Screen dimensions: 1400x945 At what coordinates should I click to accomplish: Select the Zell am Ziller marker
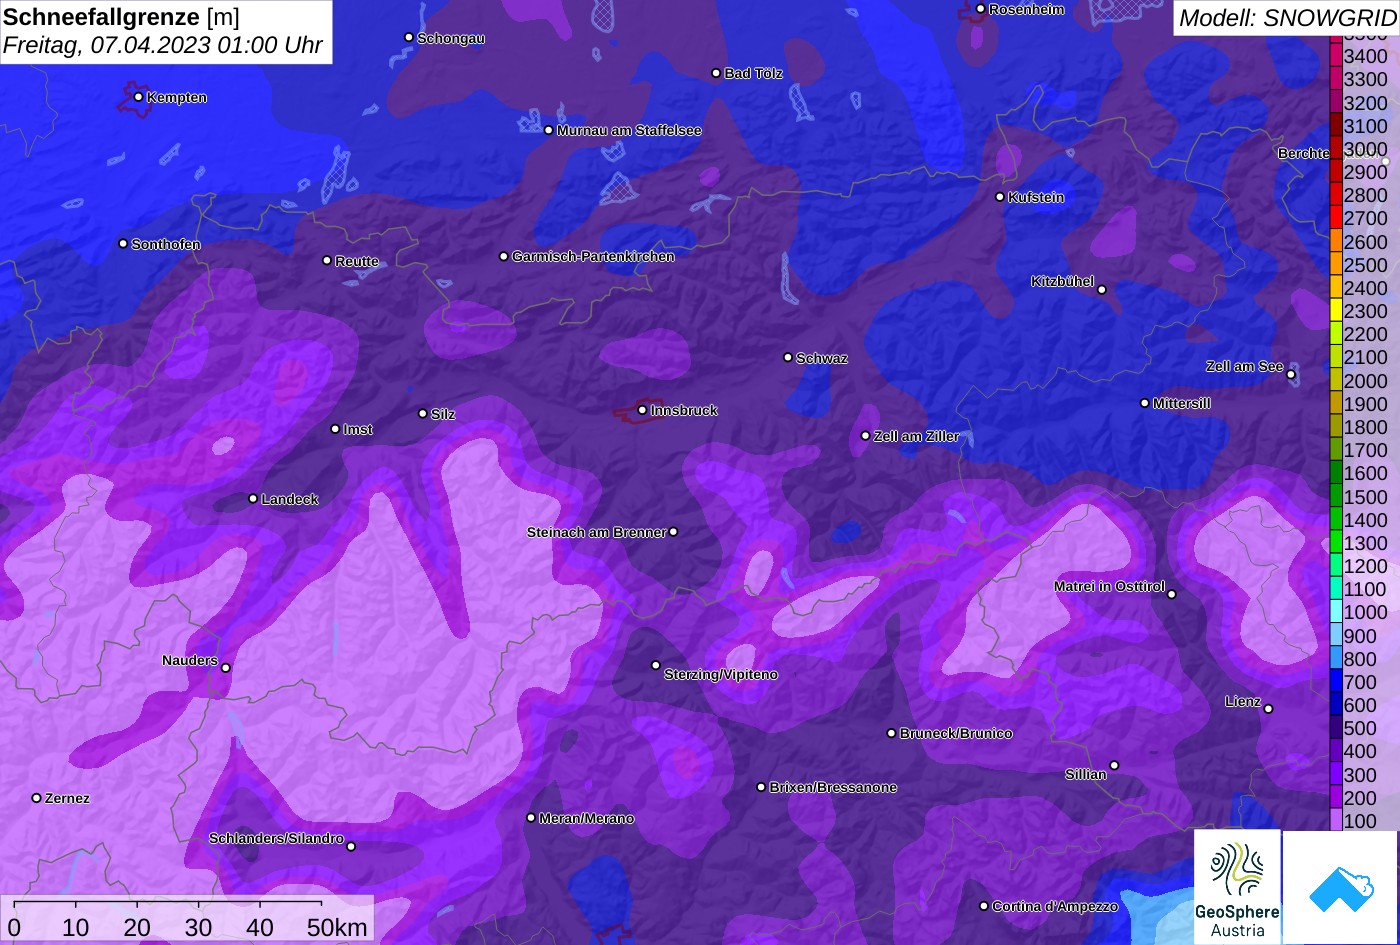click(x=866, y=436)
